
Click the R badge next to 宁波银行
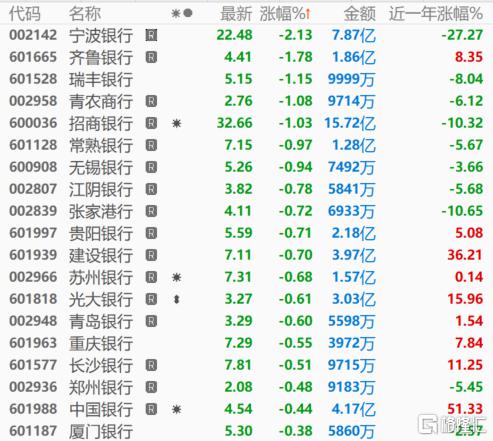click(151, 35)
